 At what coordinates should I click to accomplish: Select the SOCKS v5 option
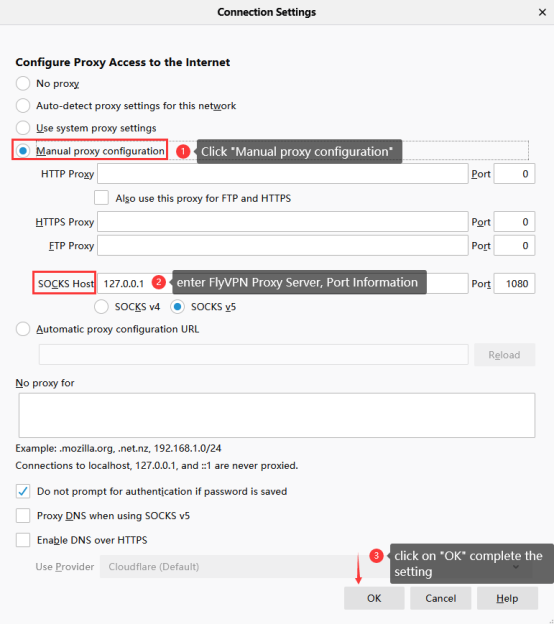tap(177, 307)
